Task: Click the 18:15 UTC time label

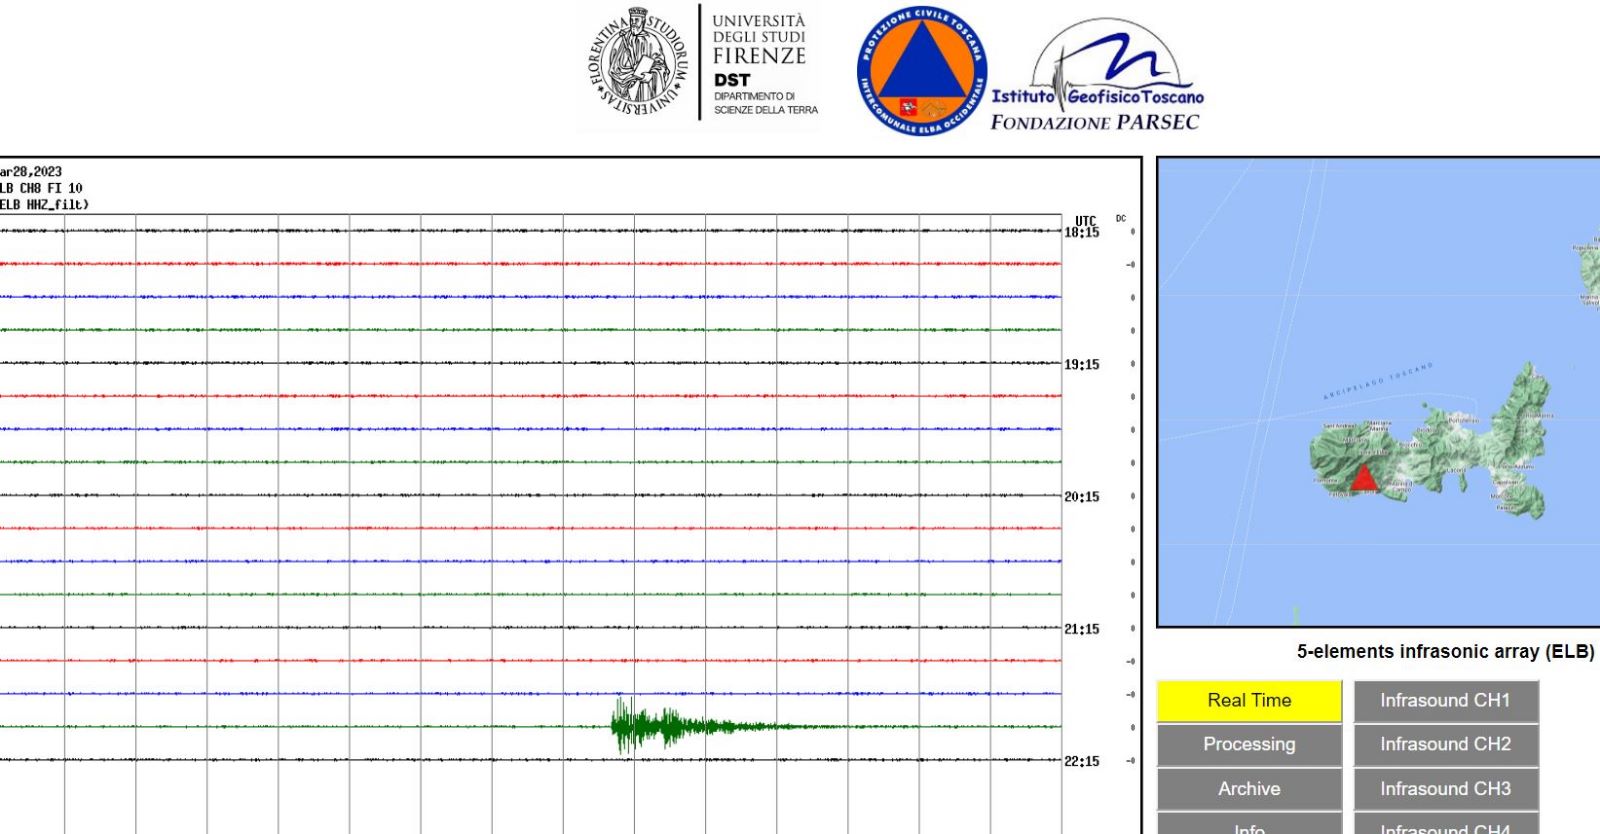Action: click(x=1082, y=232)
